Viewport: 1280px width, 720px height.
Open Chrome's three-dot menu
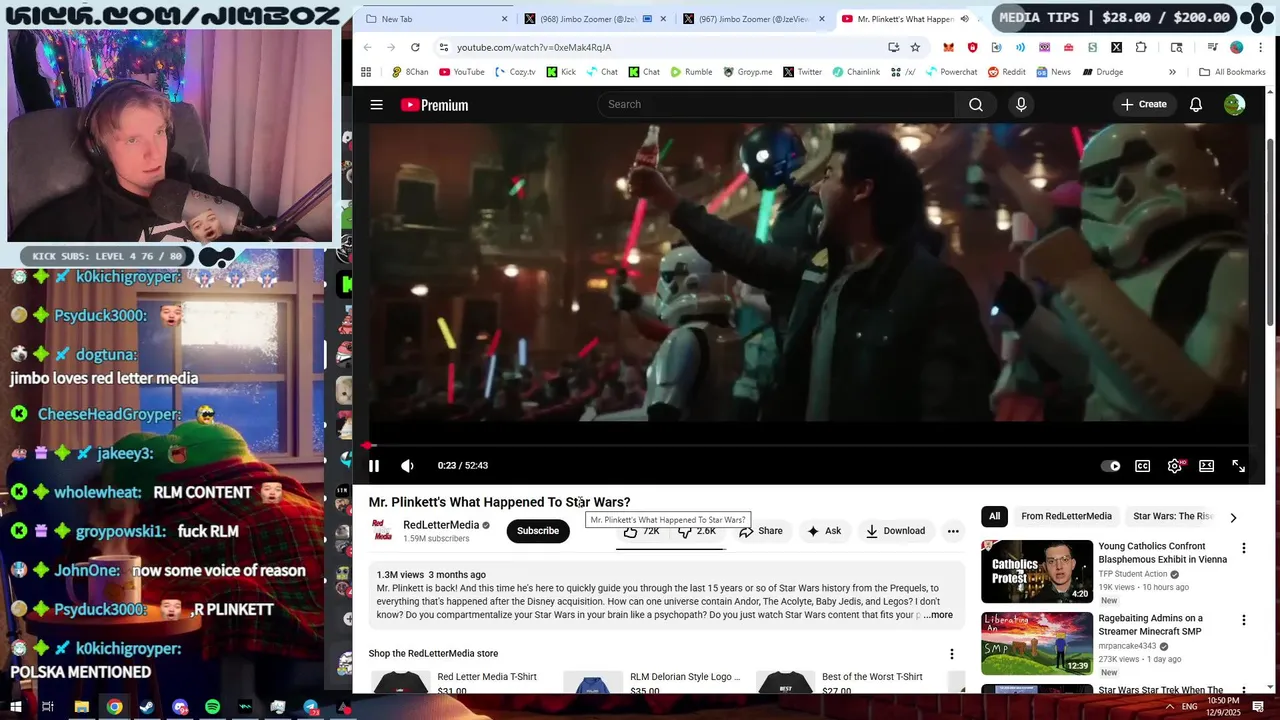(1260, 47)
